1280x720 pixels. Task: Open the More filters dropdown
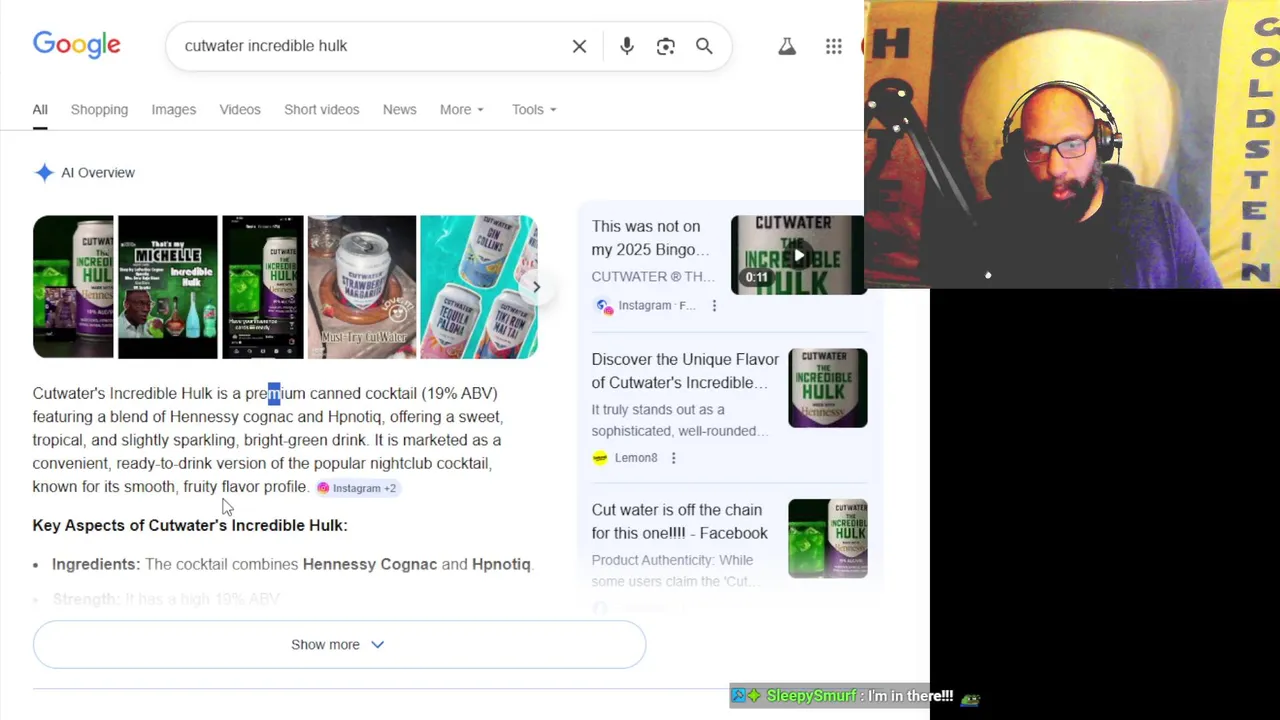(461, 109)
